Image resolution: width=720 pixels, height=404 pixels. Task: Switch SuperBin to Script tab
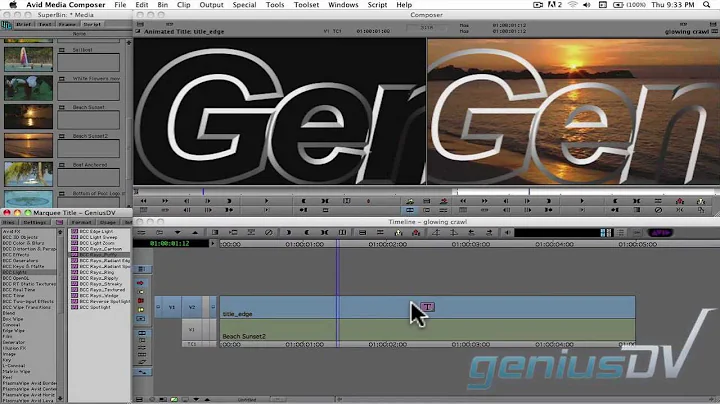[x=92, y=24]
